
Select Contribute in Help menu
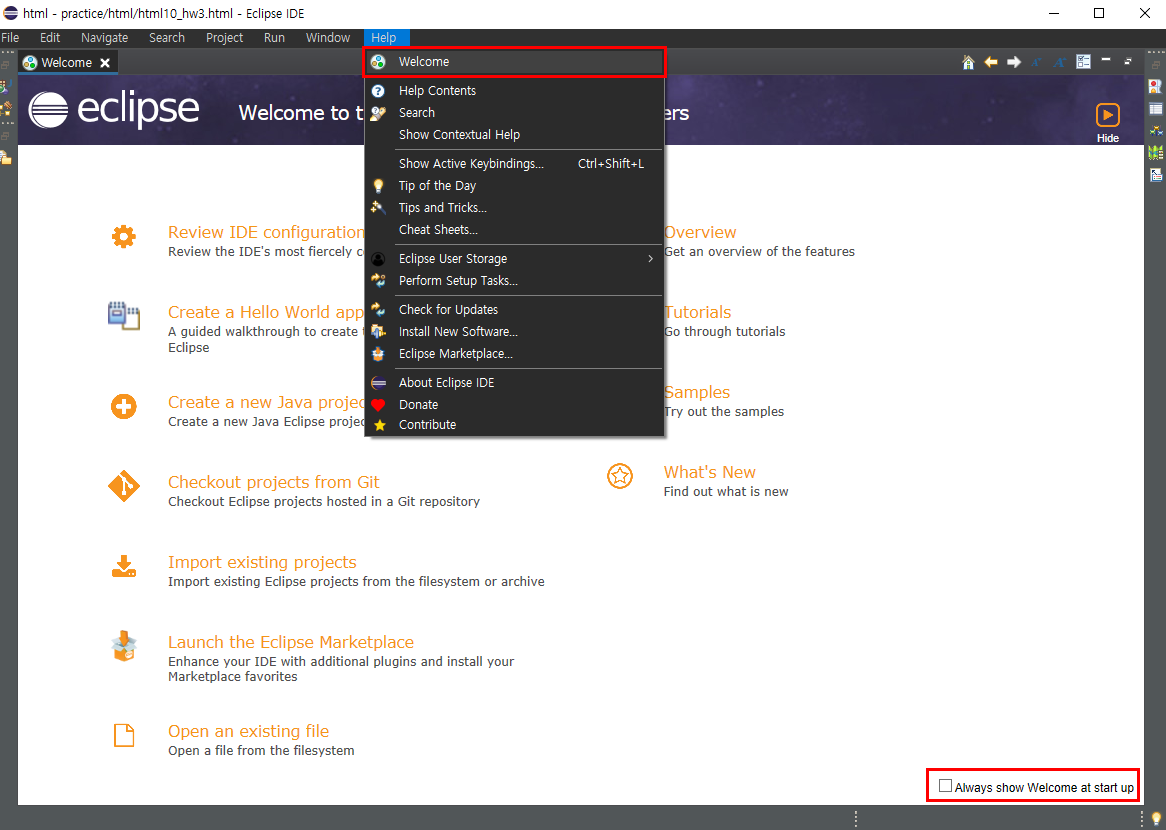(x=514, y=425)
